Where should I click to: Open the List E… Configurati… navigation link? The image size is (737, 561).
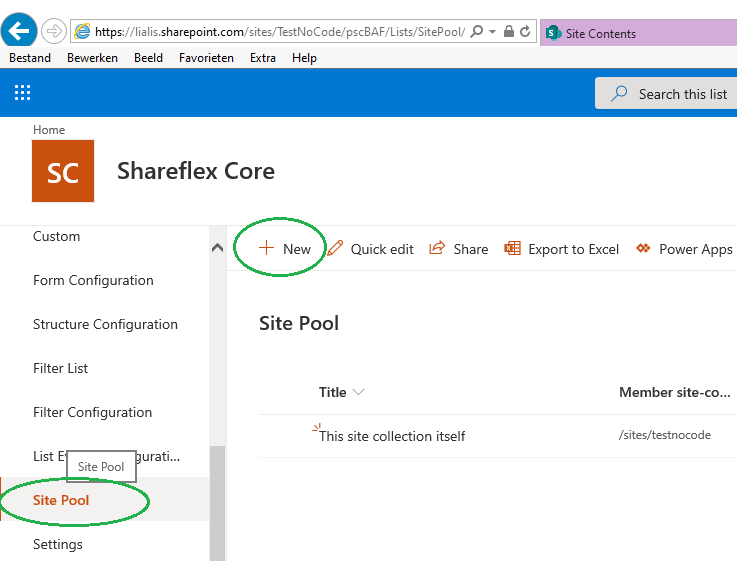107,456
